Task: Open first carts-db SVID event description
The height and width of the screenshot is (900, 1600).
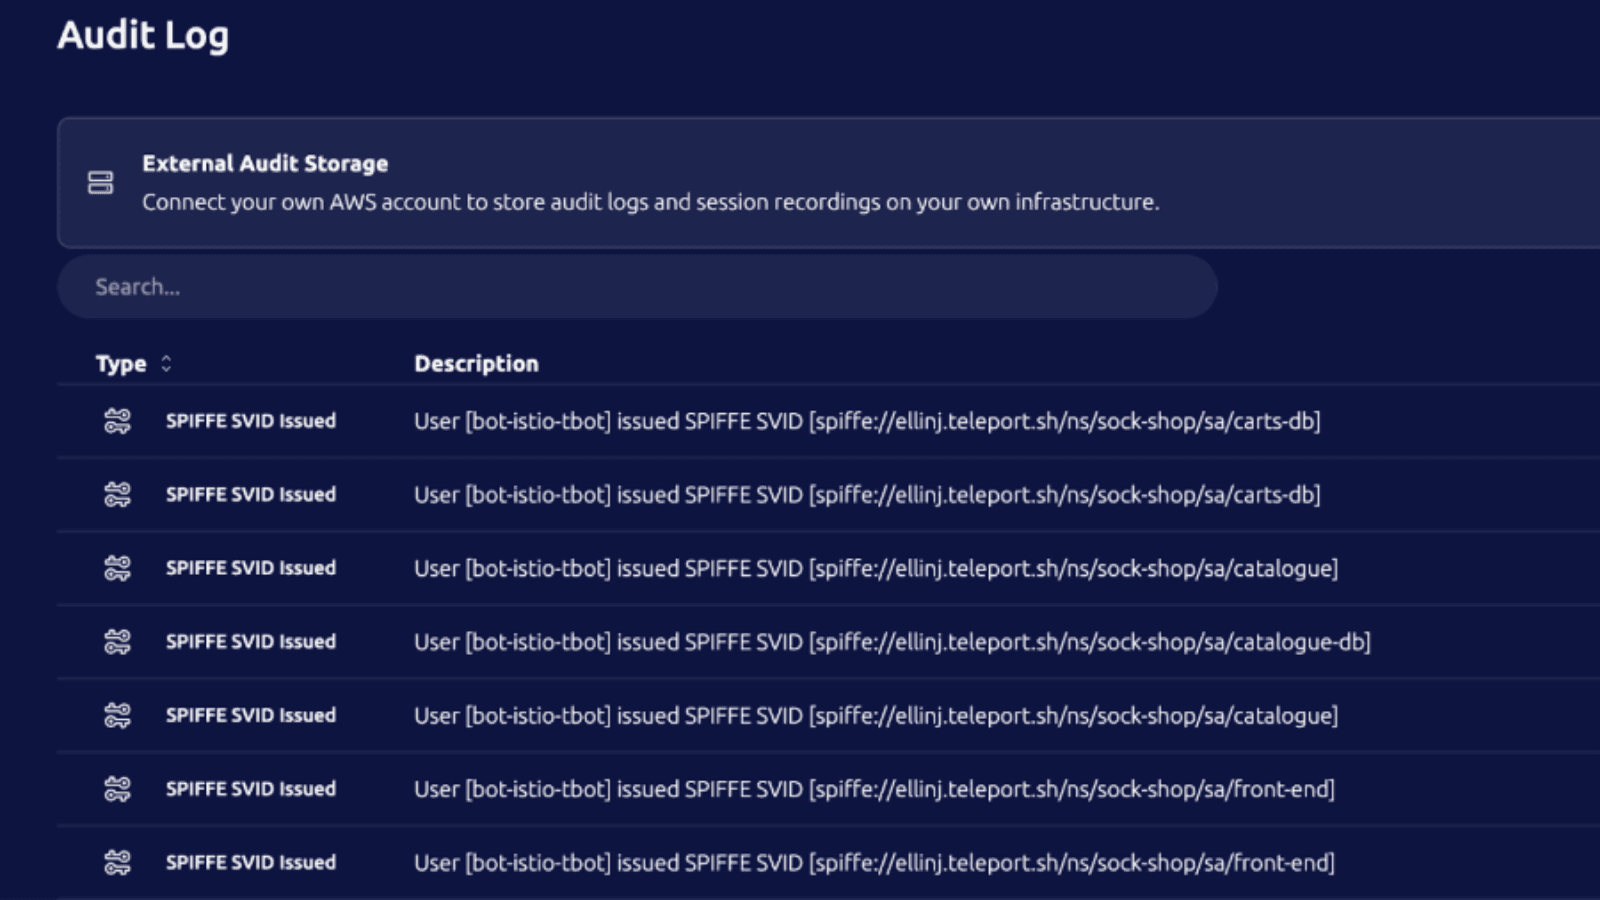Action: tap(867, 421)
